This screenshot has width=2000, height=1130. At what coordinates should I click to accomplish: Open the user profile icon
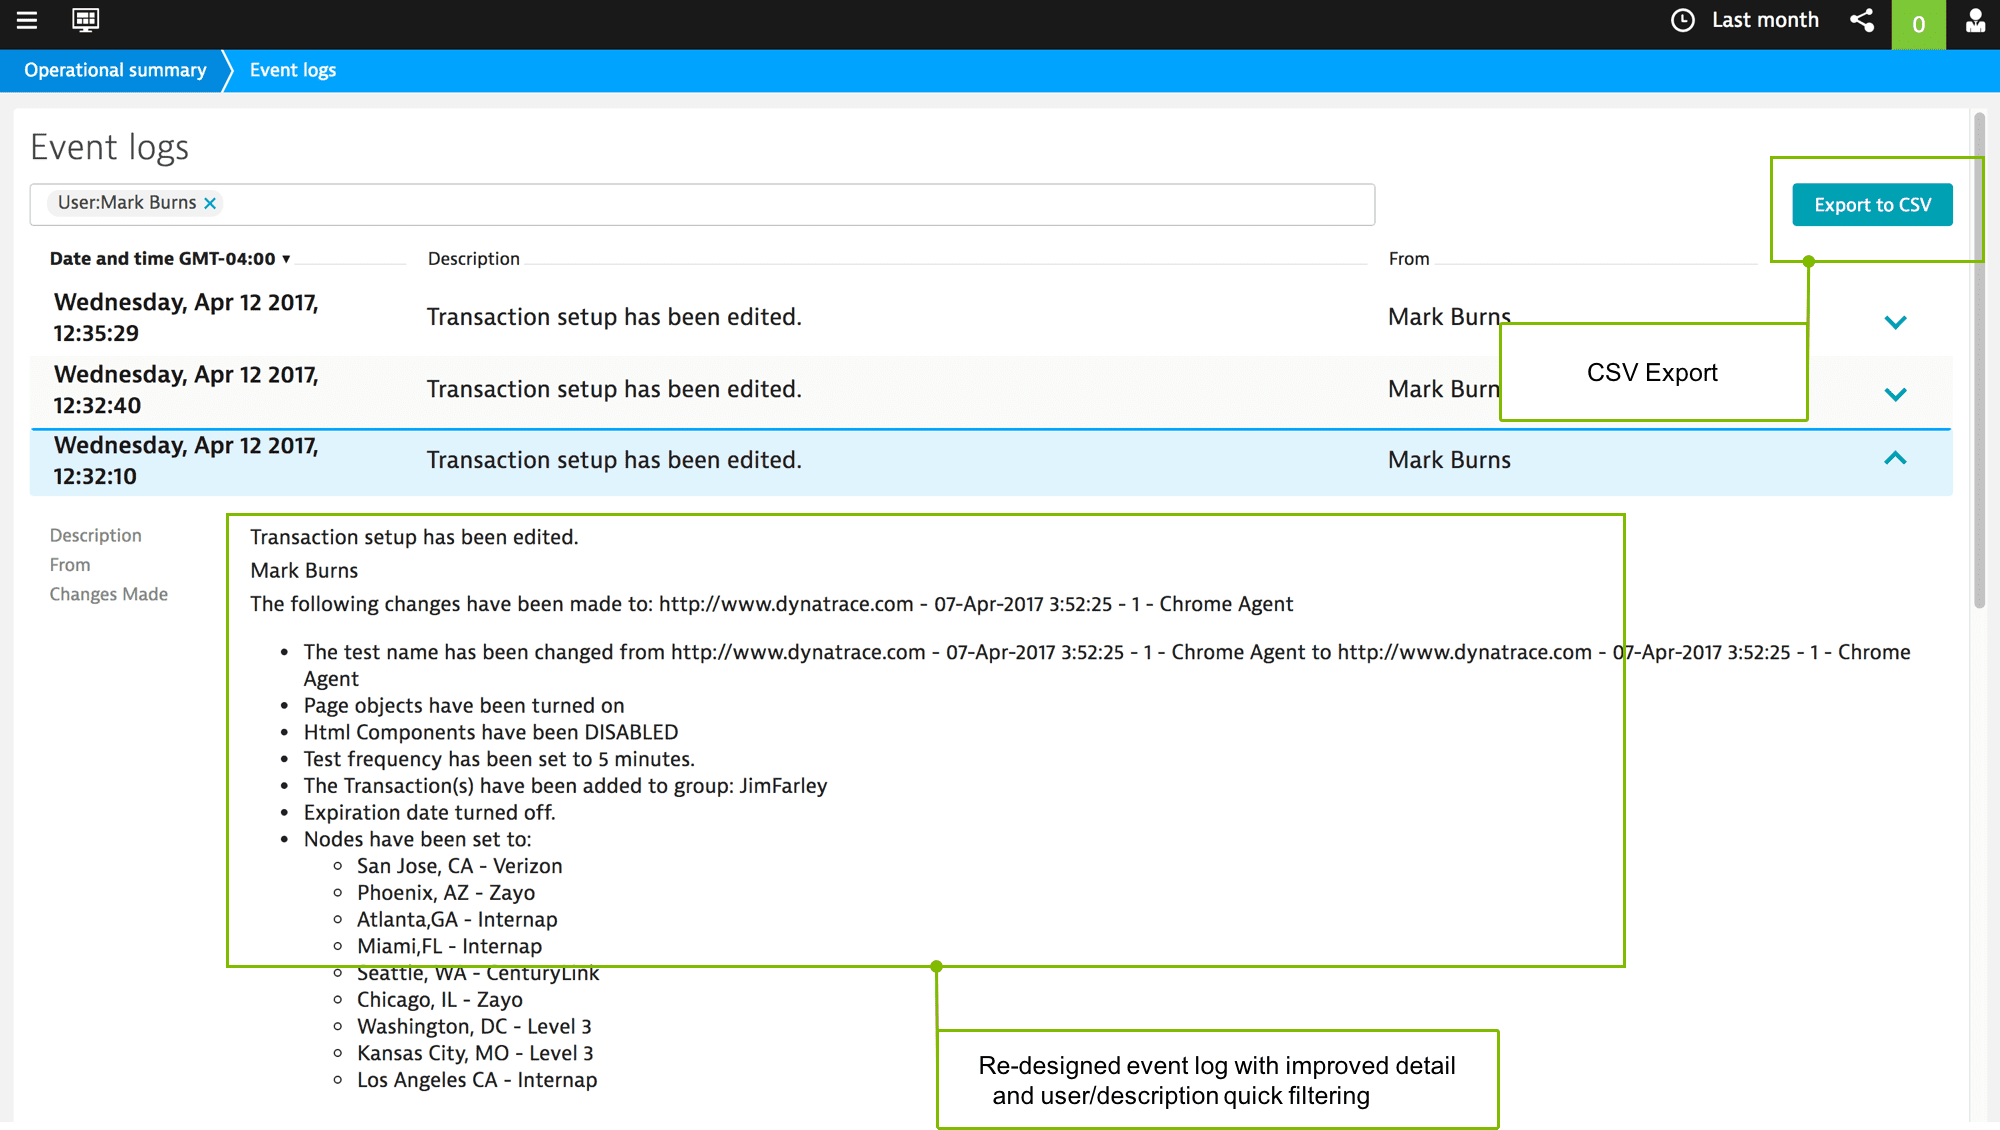point(1975,20)
